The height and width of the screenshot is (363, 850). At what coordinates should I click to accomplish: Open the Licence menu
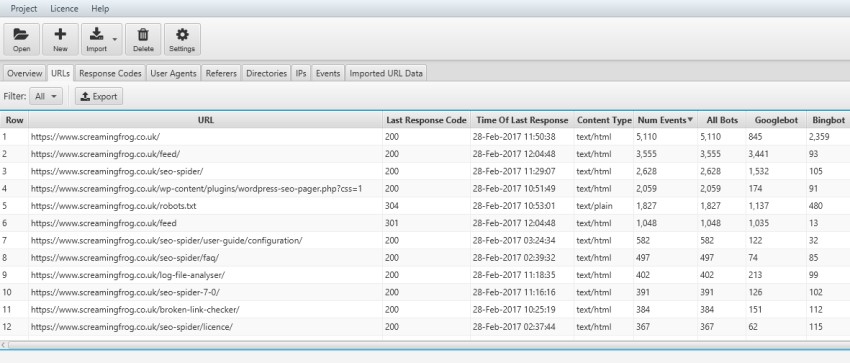tap(64, 9)
